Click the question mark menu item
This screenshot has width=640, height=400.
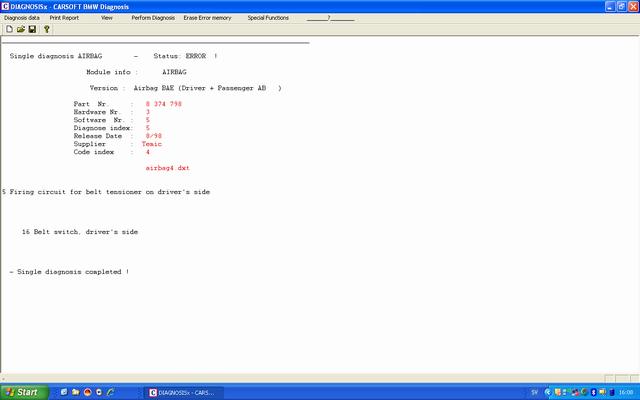click(328, 18)
